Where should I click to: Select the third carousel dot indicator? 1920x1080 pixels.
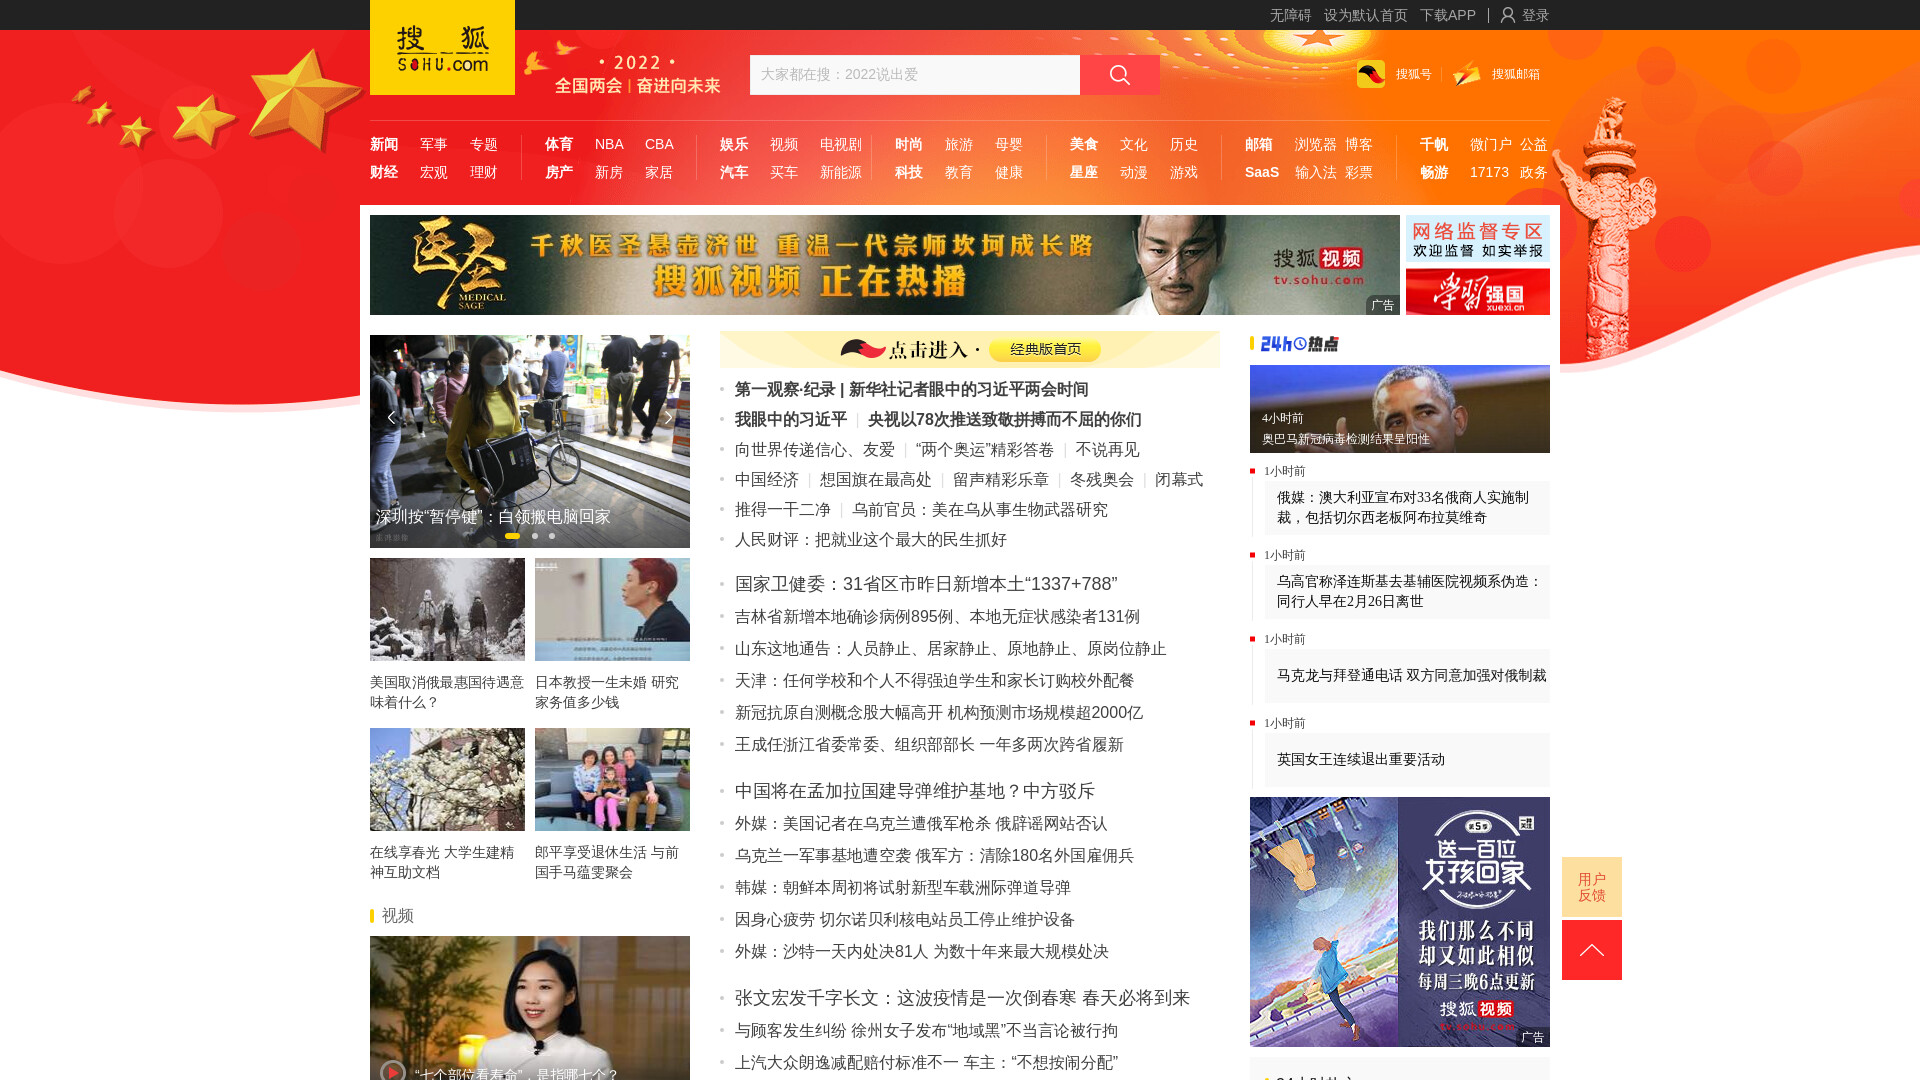(552, 536)
